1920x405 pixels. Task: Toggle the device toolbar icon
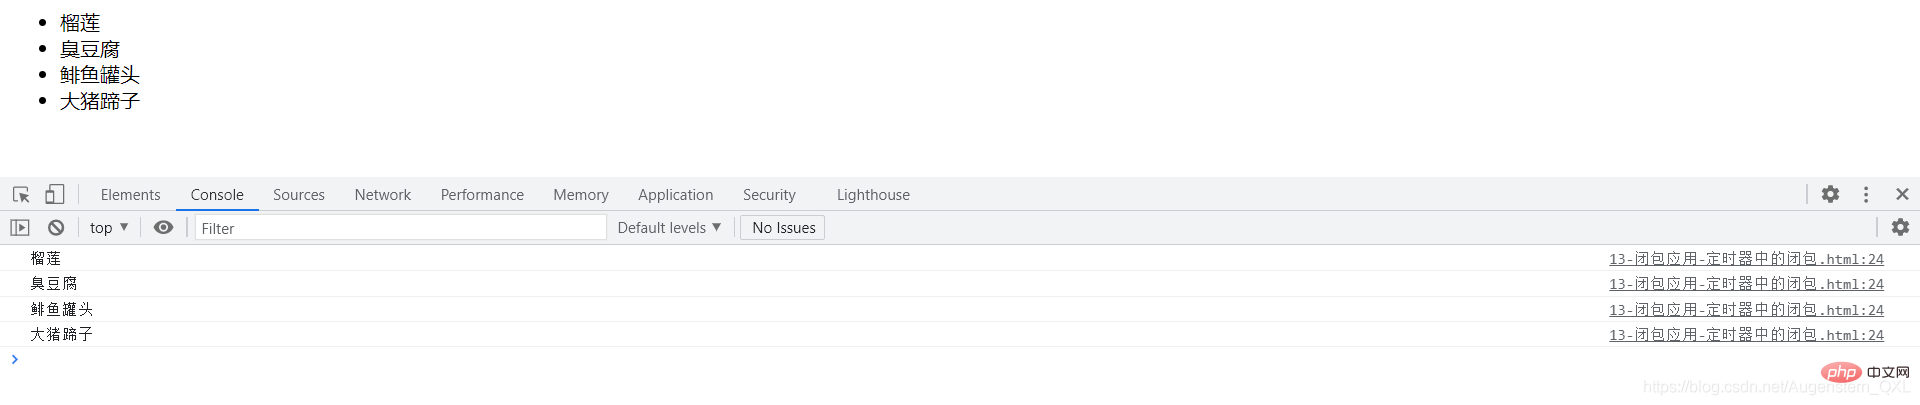(x=55, y=194)
